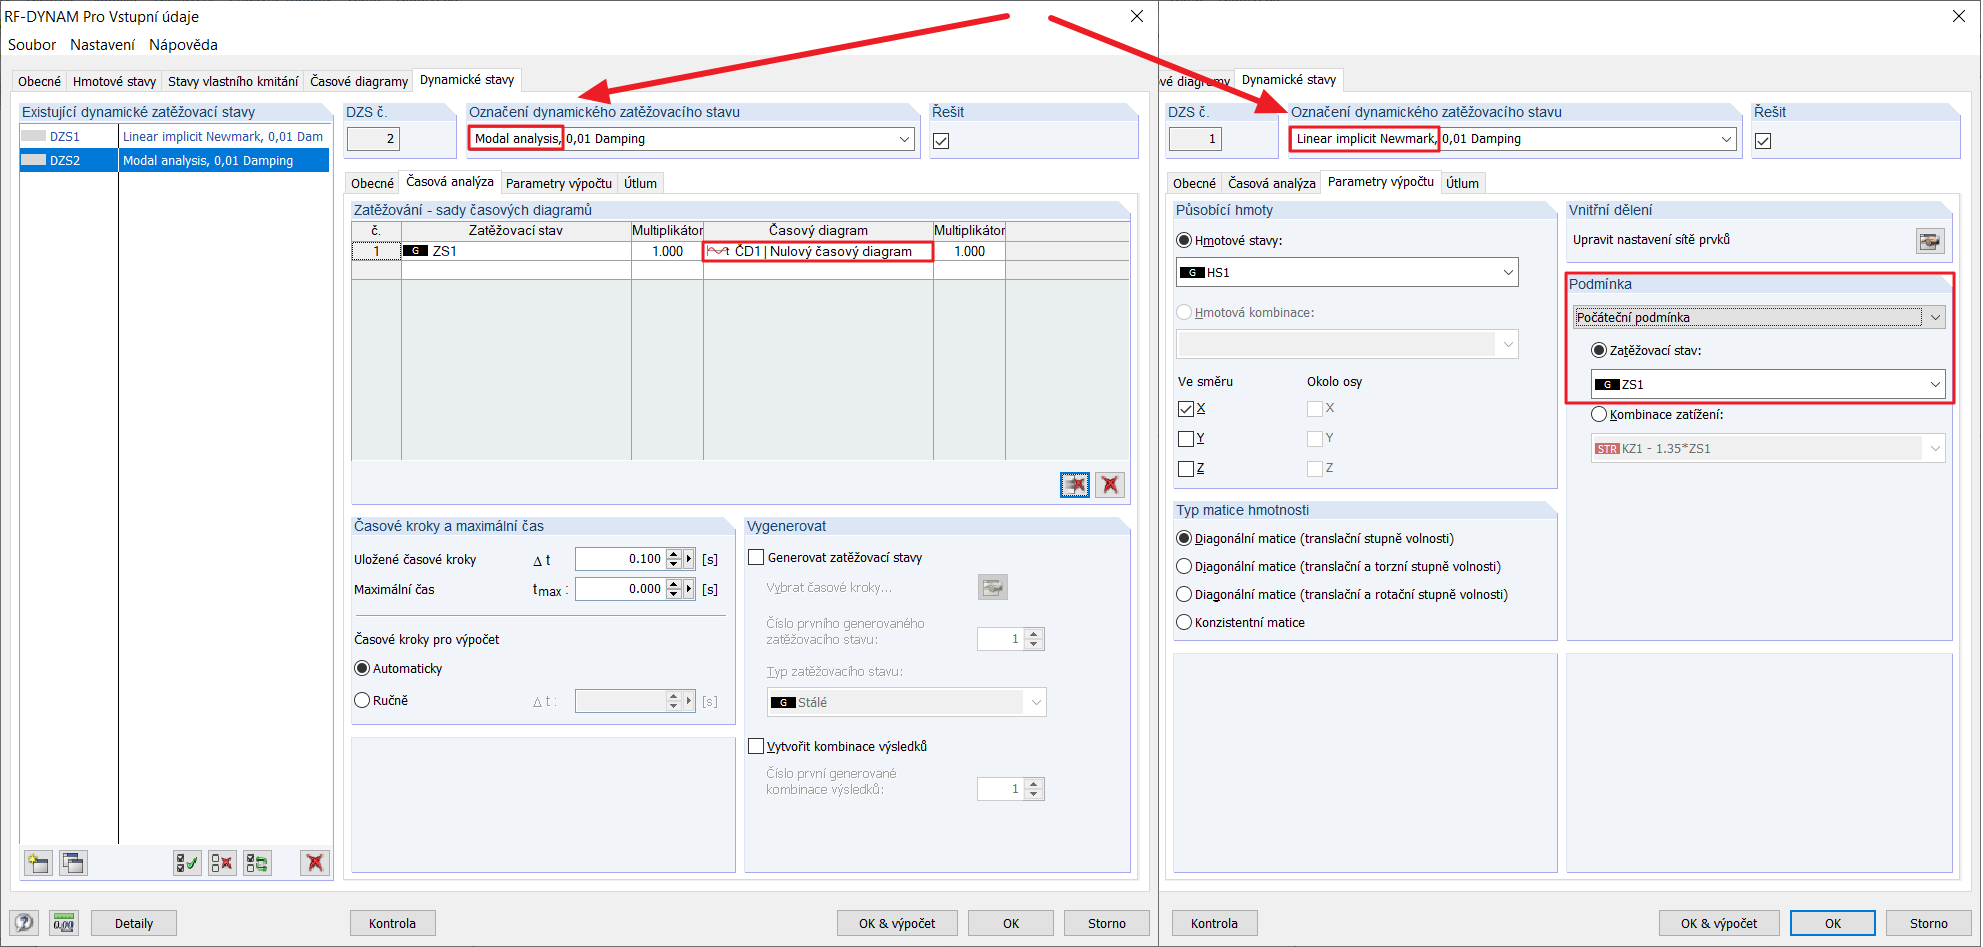
Task: Open the FE mesh settings editor
Action: (1929, 241)
